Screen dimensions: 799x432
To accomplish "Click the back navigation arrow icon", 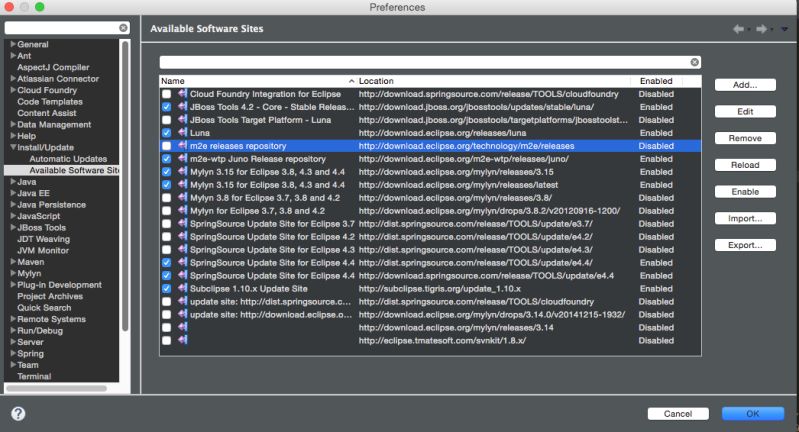I will pyautogui.click(x=738, y=29).
